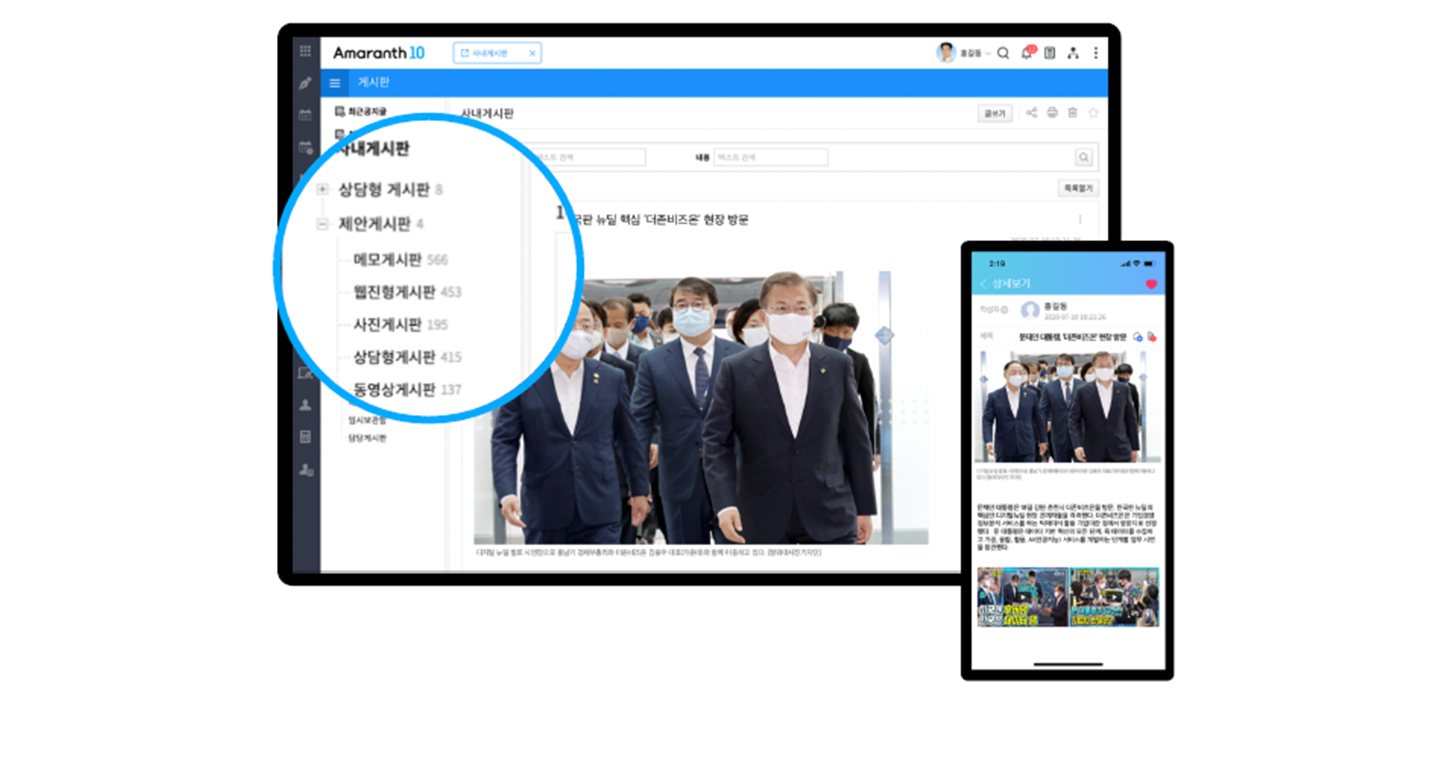Click the post title '더존비즈온' 현장 방문
The height and width of the screenshot is (760, 1456).
click(x=659, y=219)
